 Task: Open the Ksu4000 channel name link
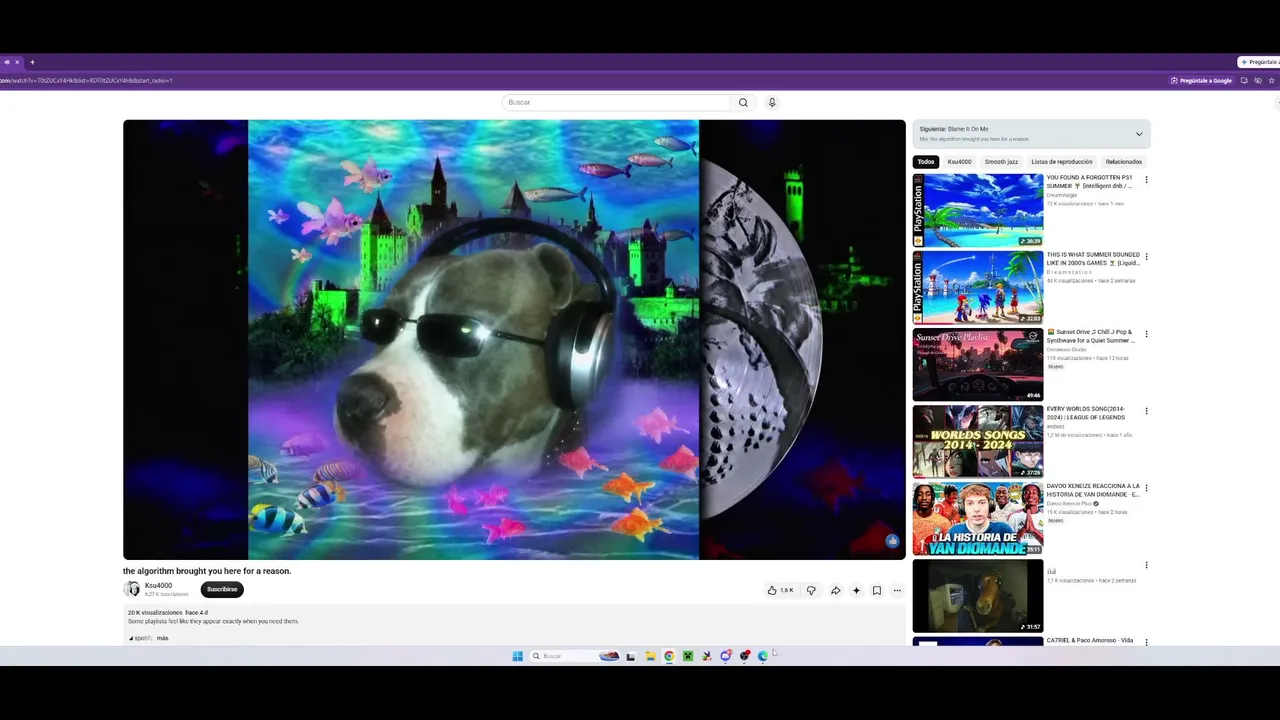tap(158, 586)
